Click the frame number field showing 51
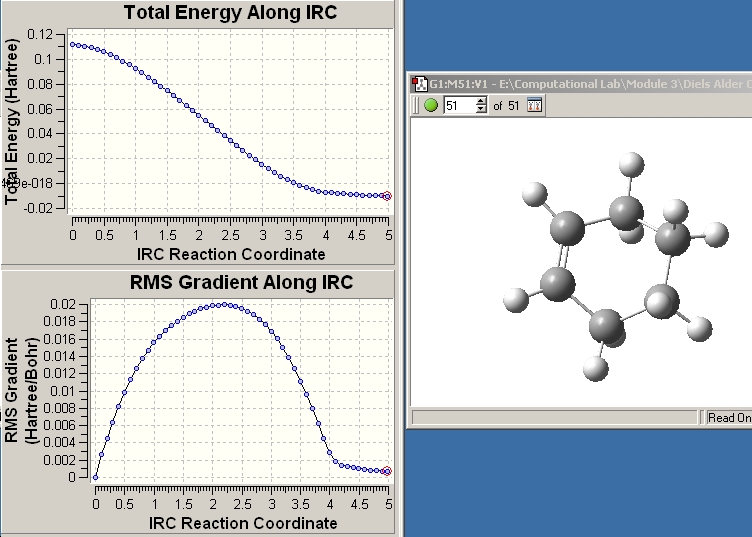Viewport: 752px width, 537px height. click(x=460, y=105)
